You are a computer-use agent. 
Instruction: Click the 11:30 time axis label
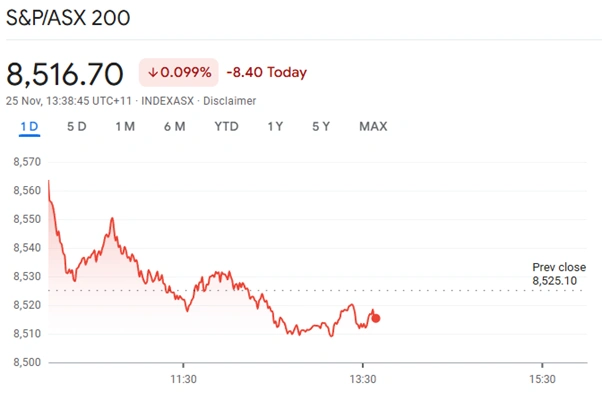point(182,380)
